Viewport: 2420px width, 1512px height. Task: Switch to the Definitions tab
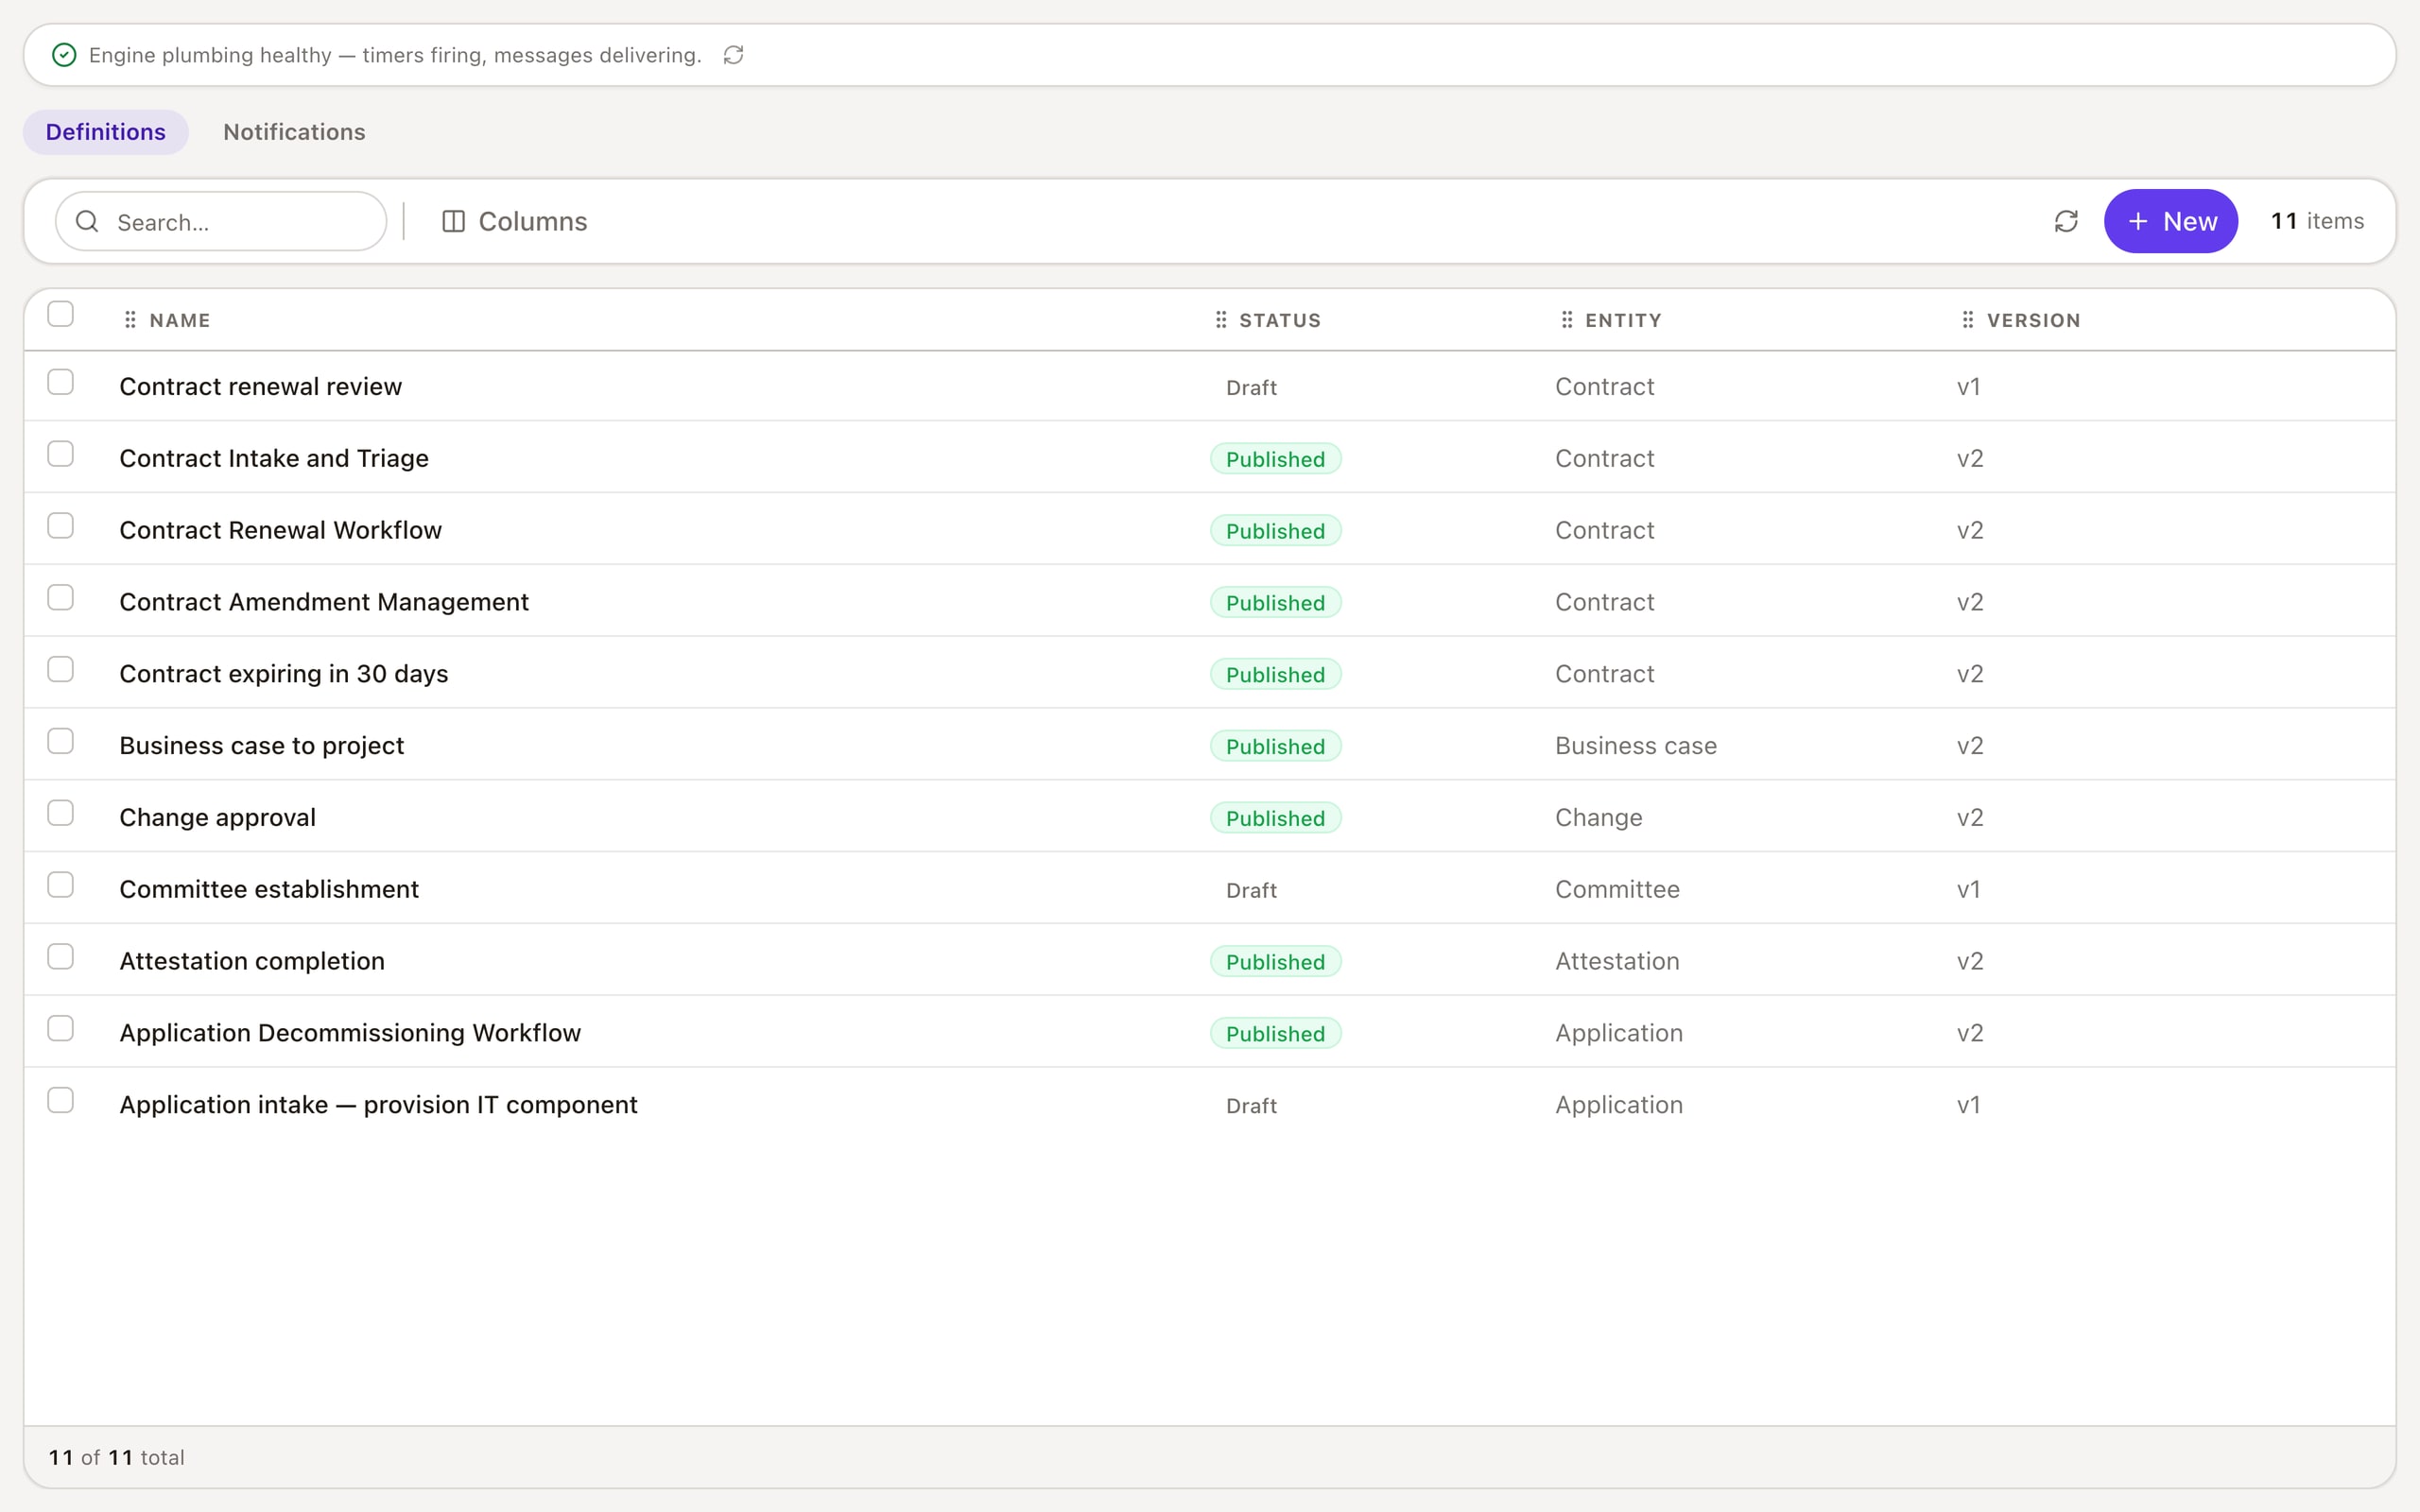tap(106, 132)
